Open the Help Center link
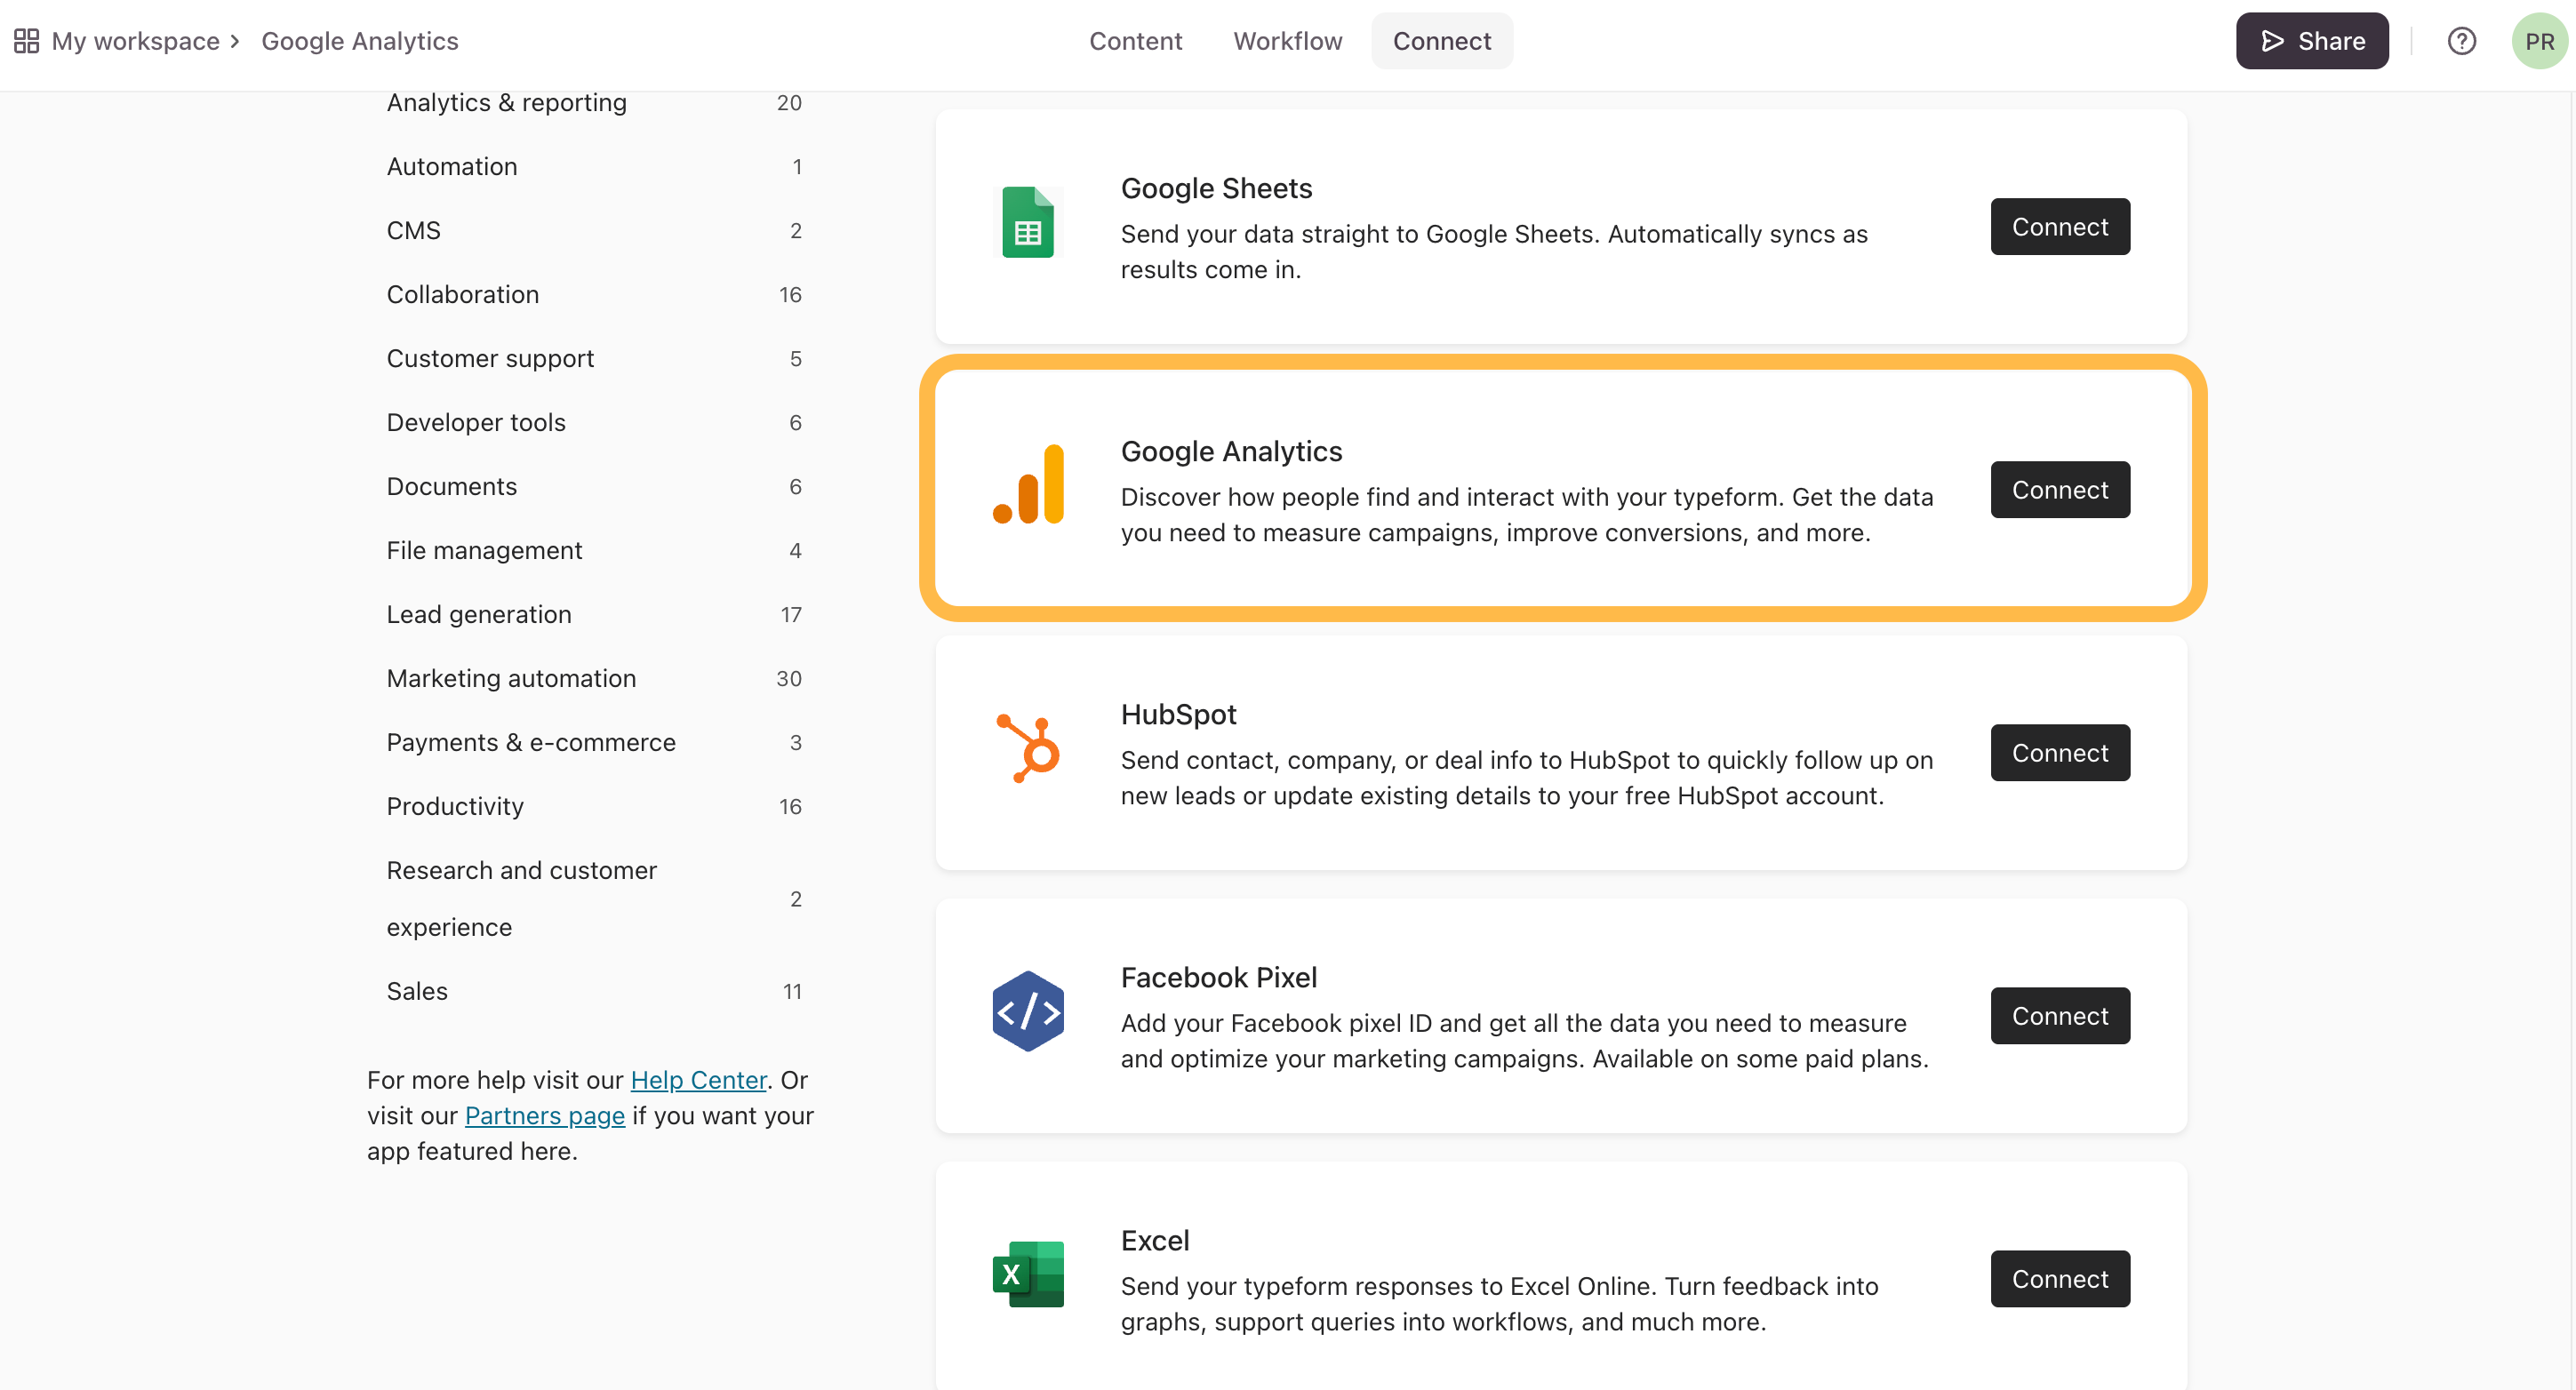 coord(698,1080)
